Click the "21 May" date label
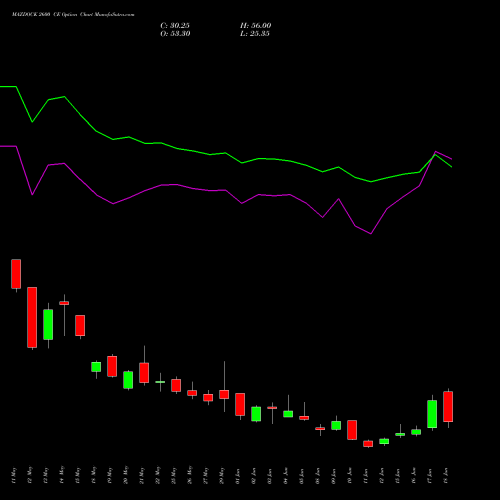Screen dimensions: 500x500 click(x=142, y=476)
